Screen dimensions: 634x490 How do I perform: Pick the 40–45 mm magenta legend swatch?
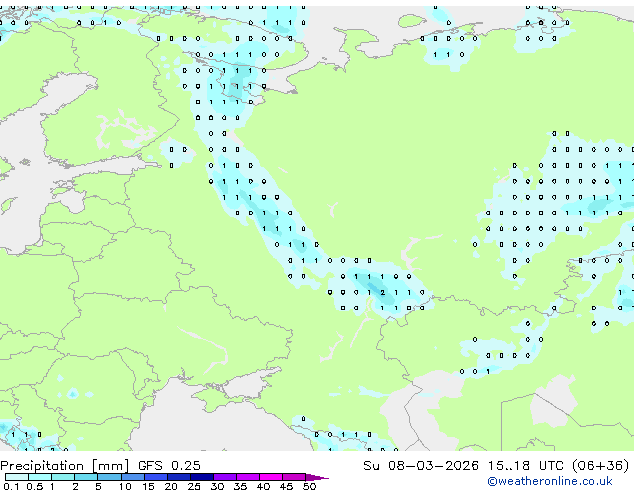coord(271,477)
